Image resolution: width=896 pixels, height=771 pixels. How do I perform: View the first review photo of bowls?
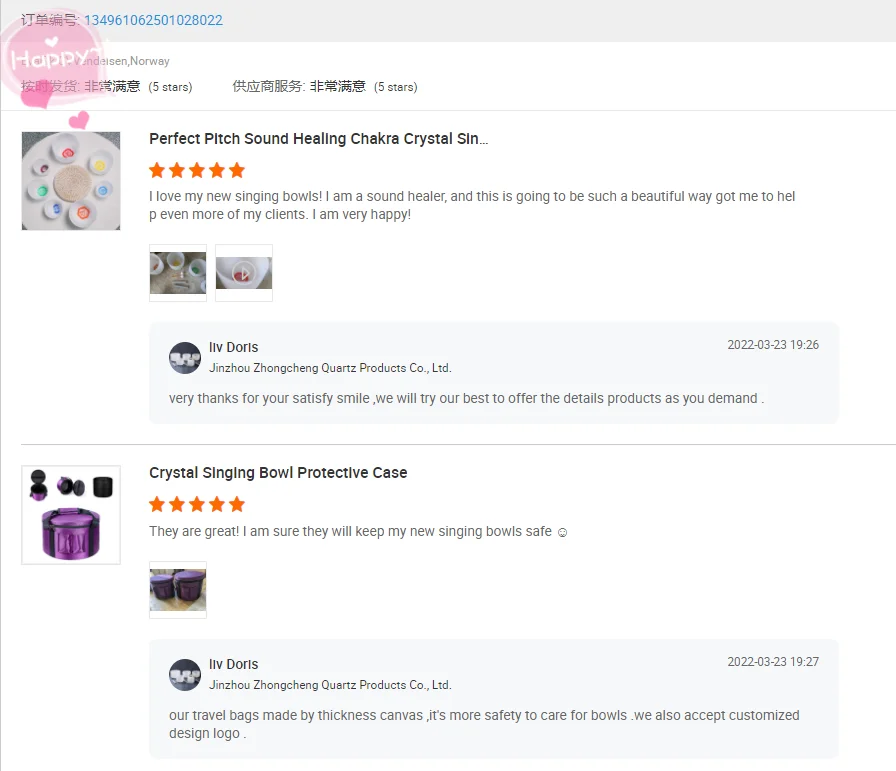pos(178,273)
